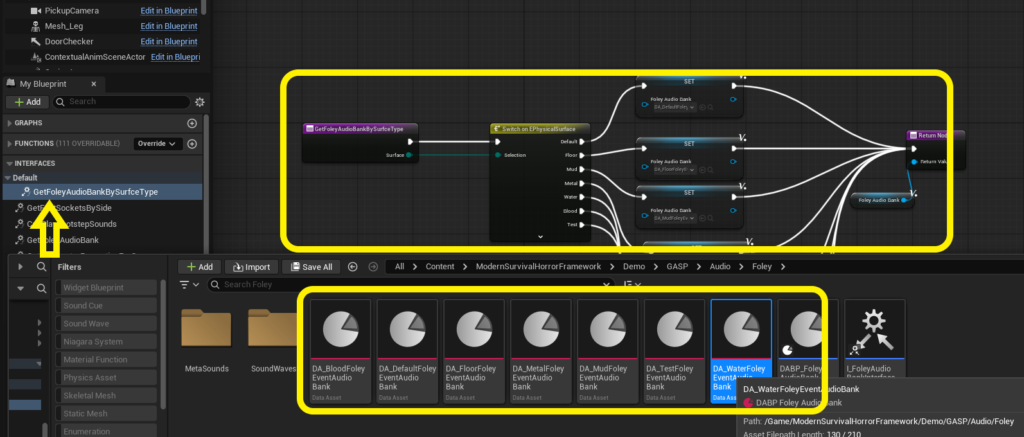Close the My Blueprint tab
Screen dimensions: 1024x437
[x=93, y=84]
